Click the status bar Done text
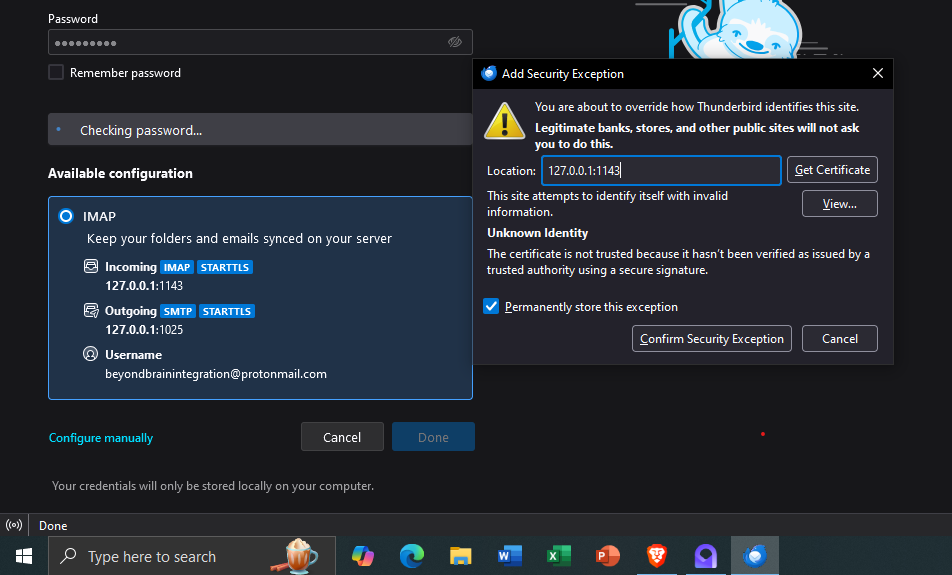The width and height of the screenshot is (952, 575). (x=53, y=526)
